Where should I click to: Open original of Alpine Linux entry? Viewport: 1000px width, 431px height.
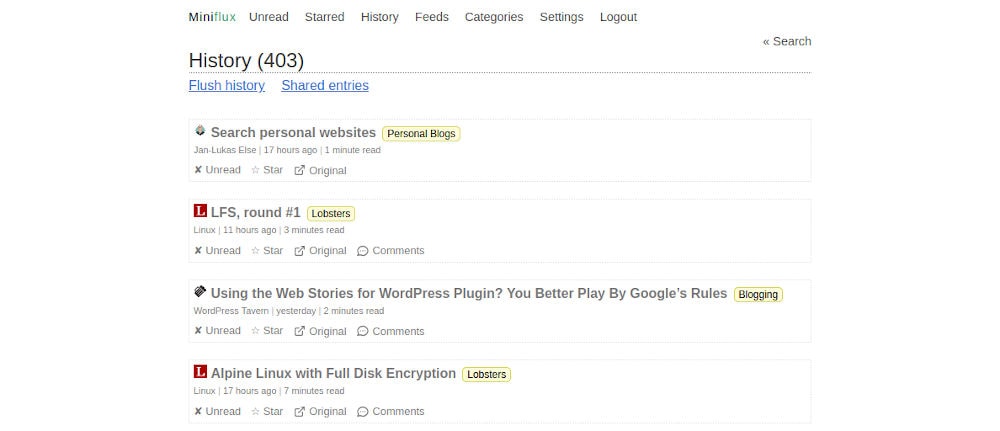320,411
